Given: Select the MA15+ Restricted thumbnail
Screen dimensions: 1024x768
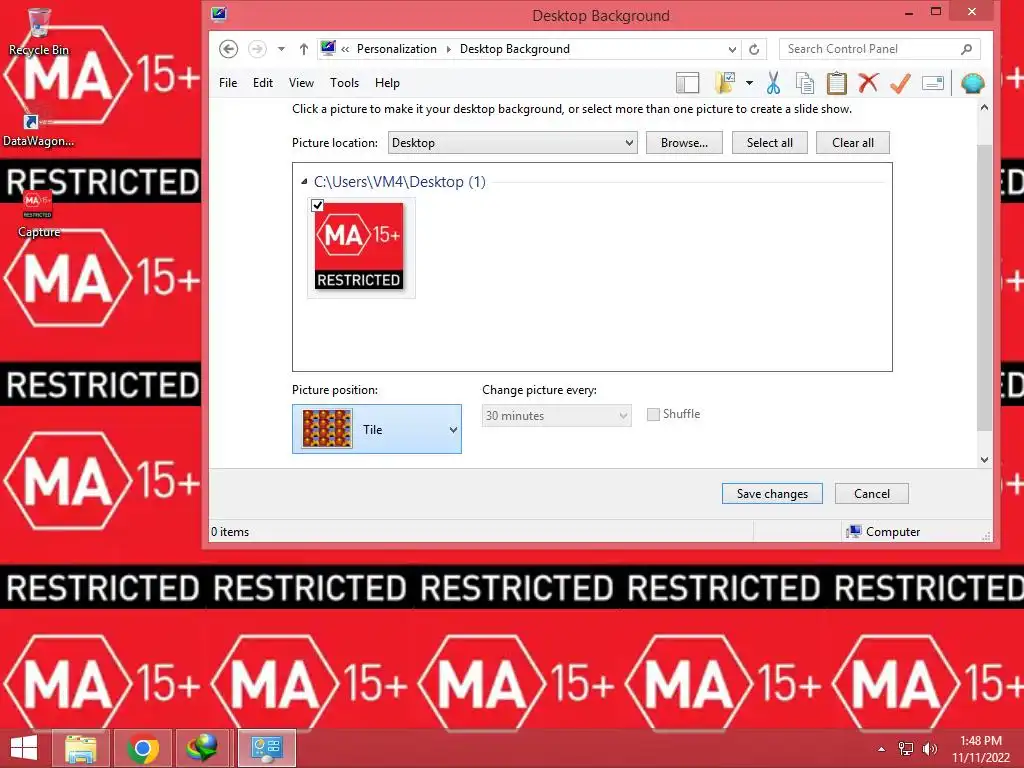Looking at the screenshot, I should [x=359, y=246].
